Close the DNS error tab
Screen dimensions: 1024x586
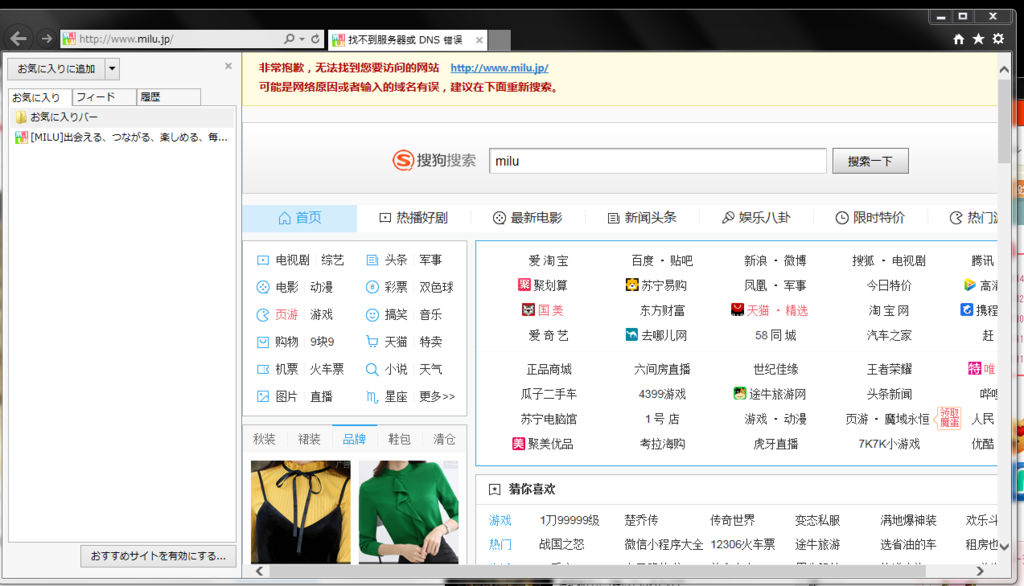(480, 40)
